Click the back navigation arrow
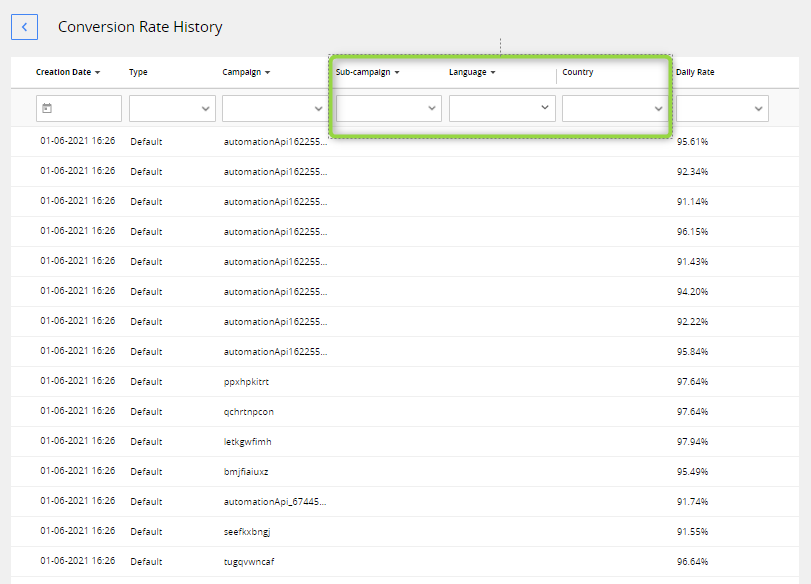Image resolution: width=811 pixels, height=584 pixels. 24,27
